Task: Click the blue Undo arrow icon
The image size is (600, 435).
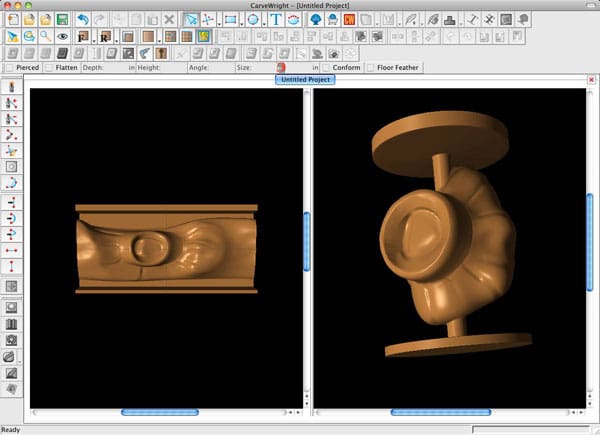Action: coord(83,20)
